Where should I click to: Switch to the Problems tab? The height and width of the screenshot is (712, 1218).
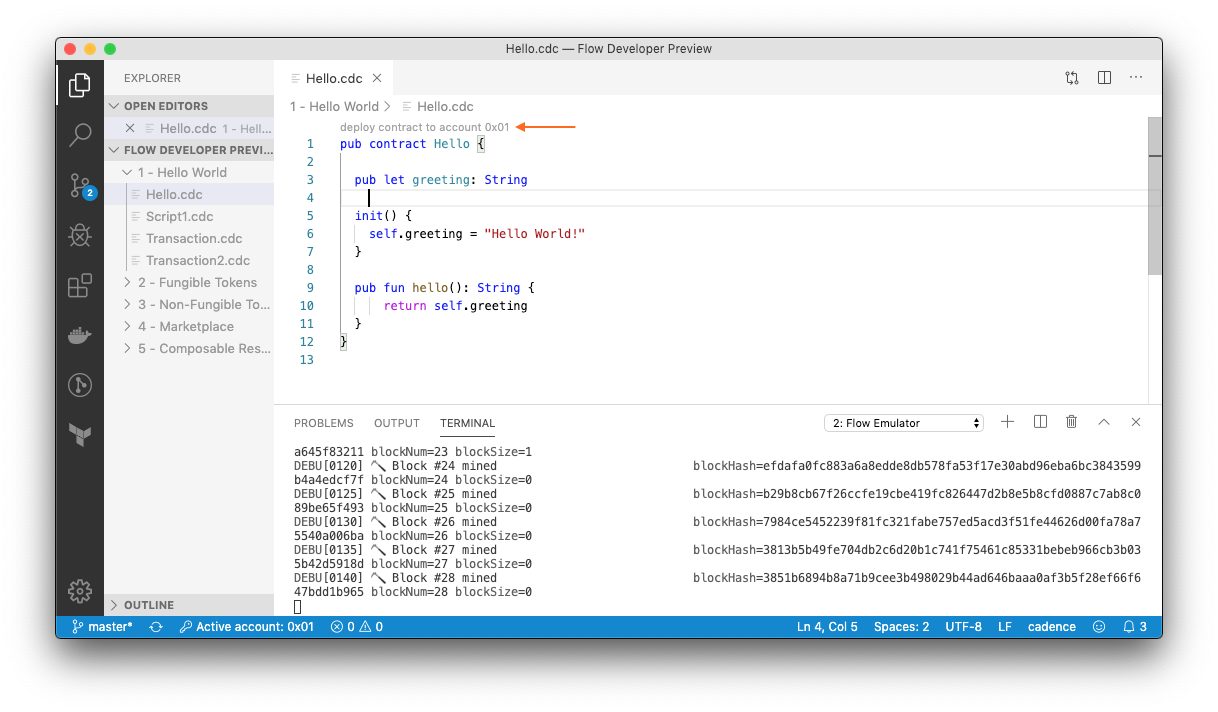click(324, 423)
